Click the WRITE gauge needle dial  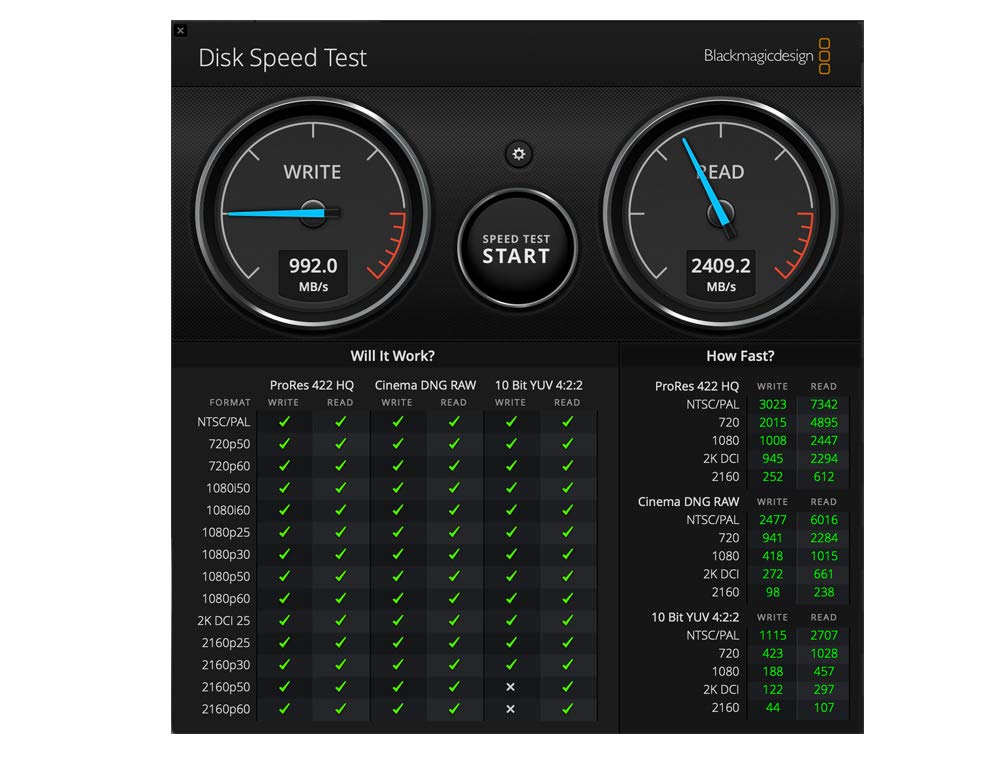(313, 214)
